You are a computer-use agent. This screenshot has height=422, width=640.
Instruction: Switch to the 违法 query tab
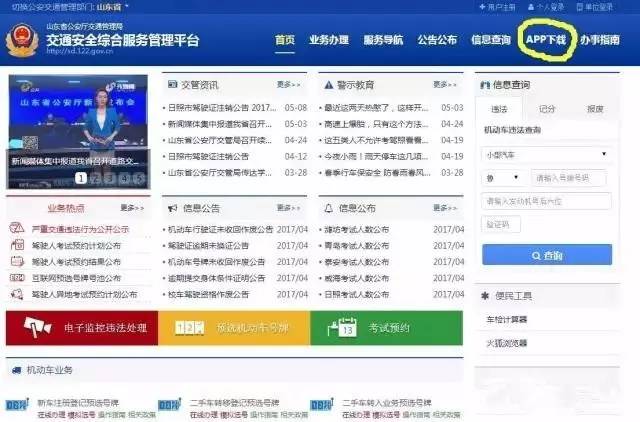click(499, 109)
